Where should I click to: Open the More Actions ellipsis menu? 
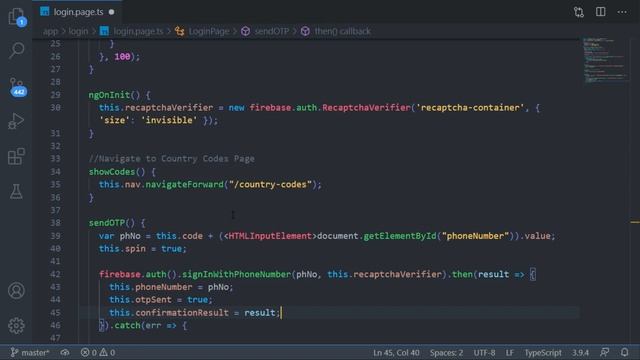622,12
